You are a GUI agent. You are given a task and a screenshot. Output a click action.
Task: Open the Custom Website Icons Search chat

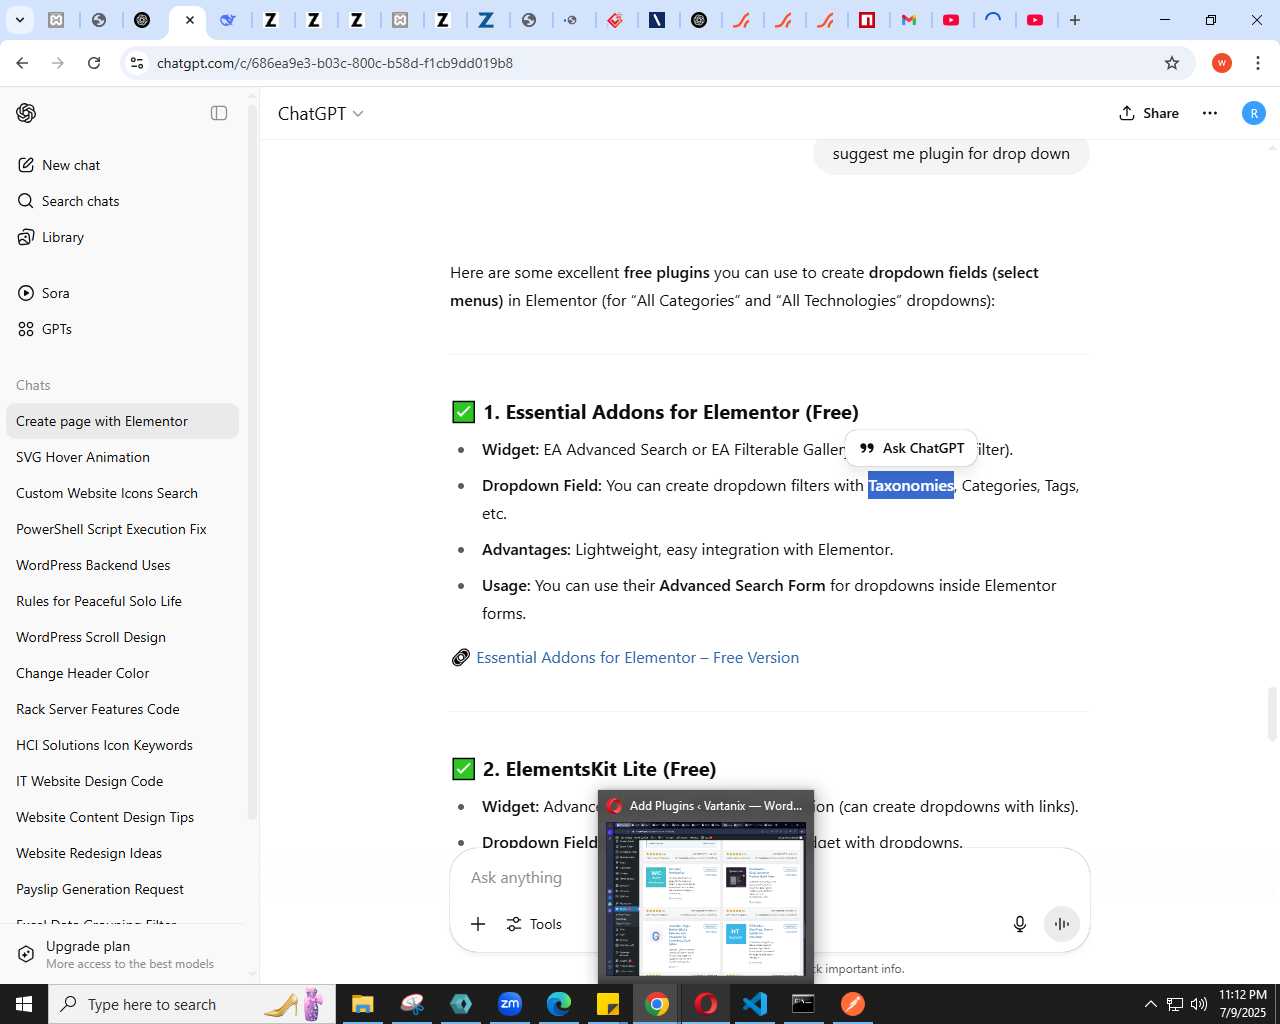pyautogui.click(x=122, y=493)
